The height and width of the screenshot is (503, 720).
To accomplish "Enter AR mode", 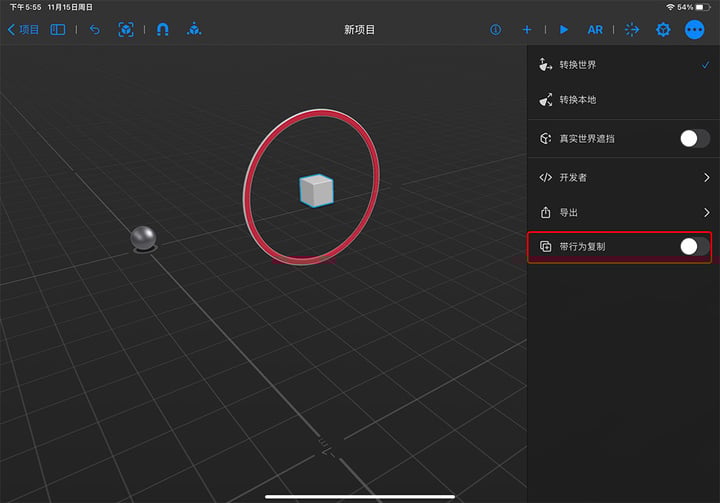I will tap(595, 30).
